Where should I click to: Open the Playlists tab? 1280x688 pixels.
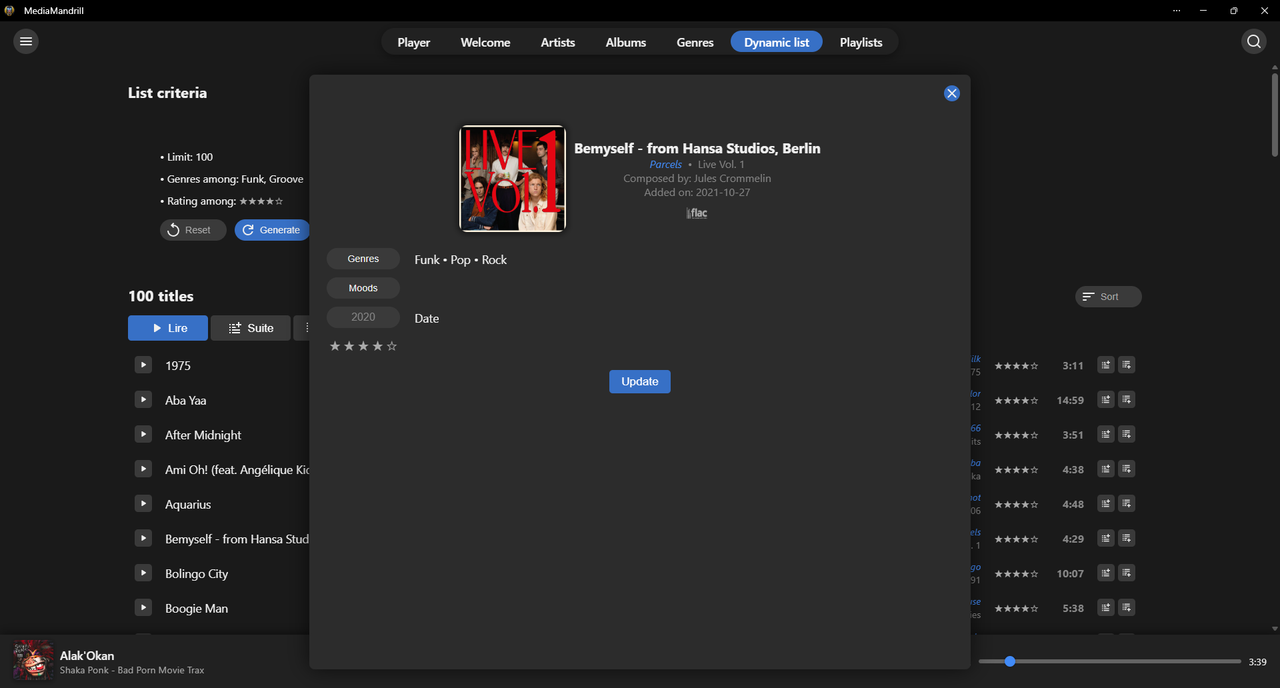pyautogui.click(x=861, y=42)
